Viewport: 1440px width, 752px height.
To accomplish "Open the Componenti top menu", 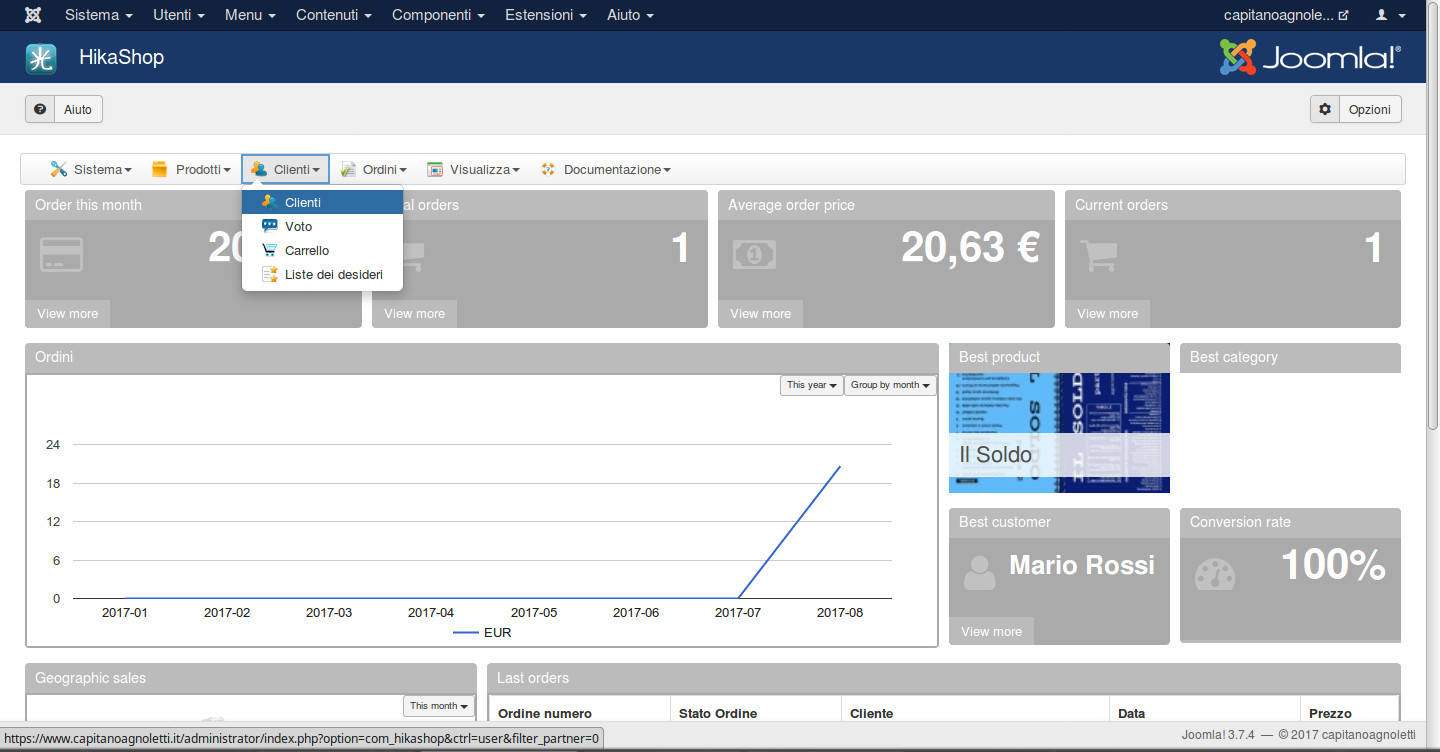I will [x=438, y=15].
